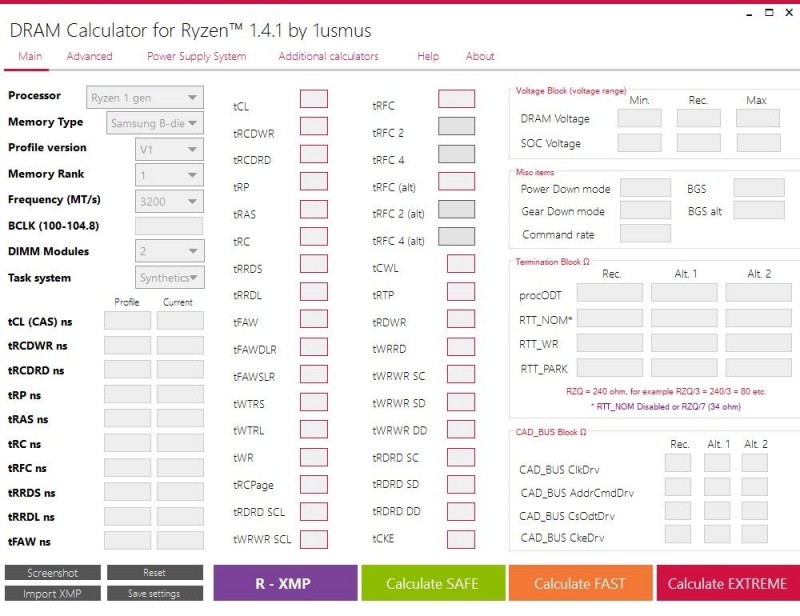Image resolution: width=800 pixels, height=616 pixels.
Task: Go to Additional calculators tab
Action: (x=328, y=56)
